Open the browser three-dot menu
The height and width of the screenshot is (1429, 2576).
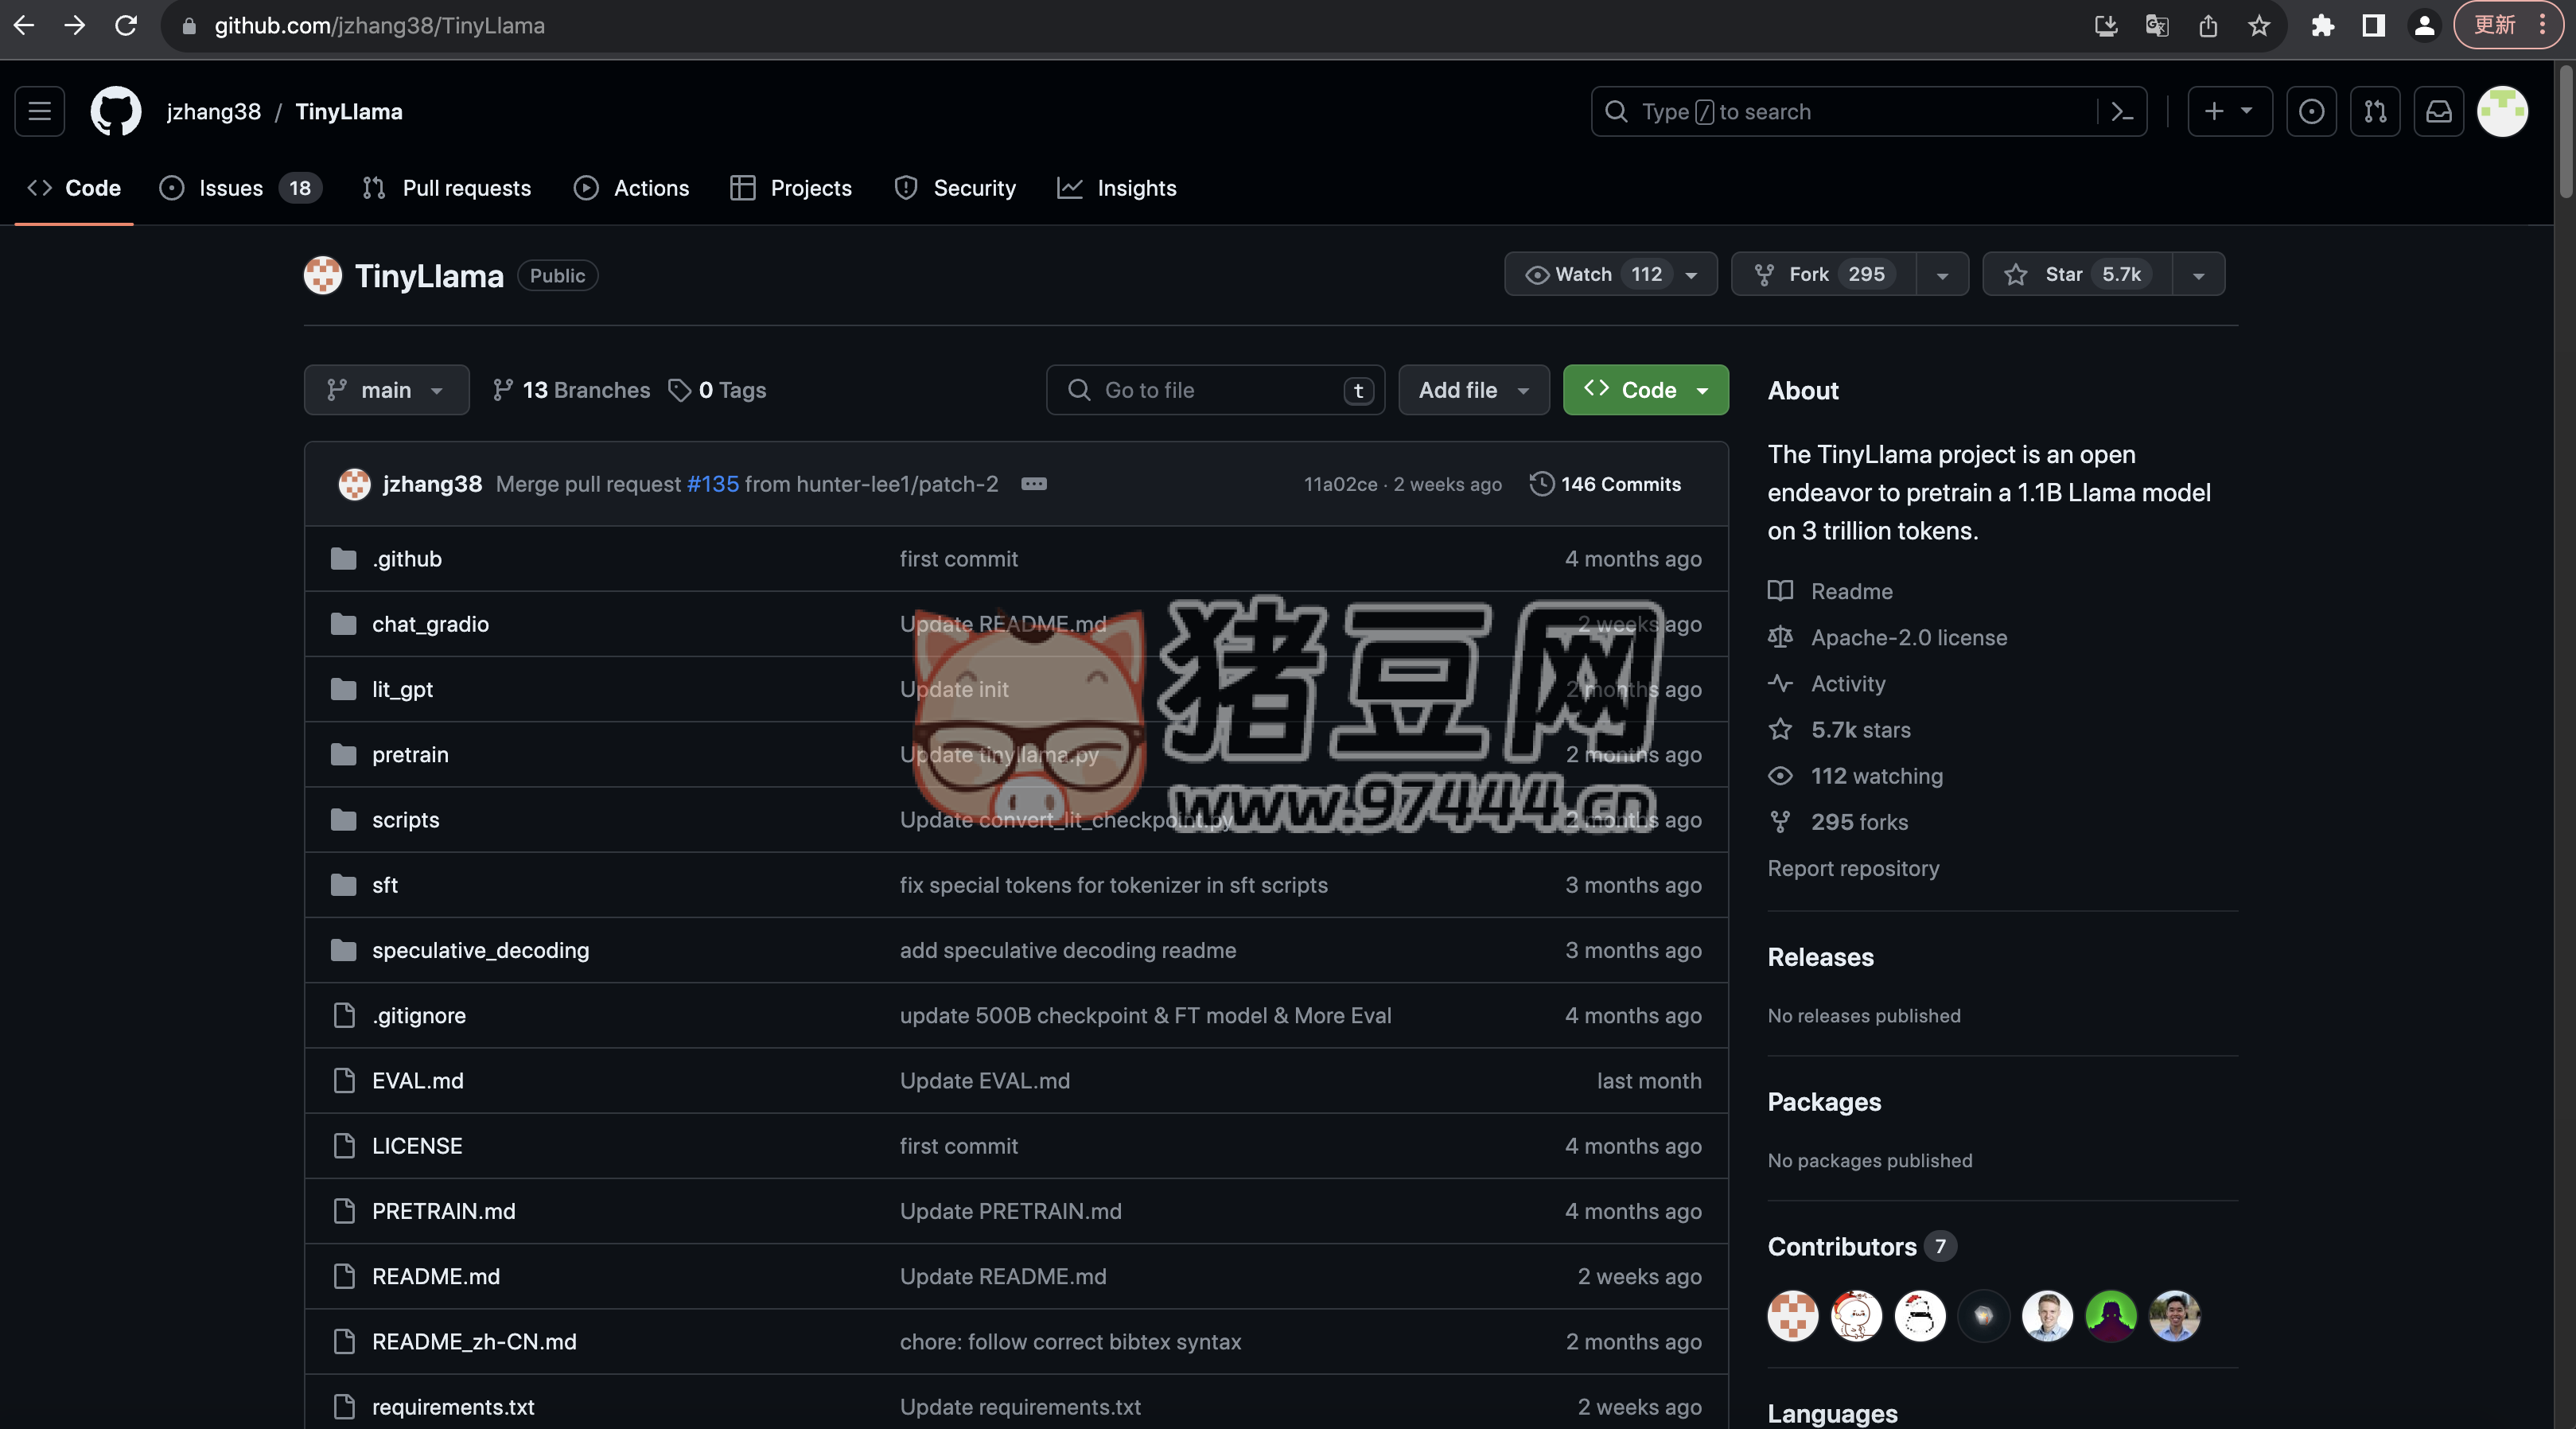tap(2543, 25)
